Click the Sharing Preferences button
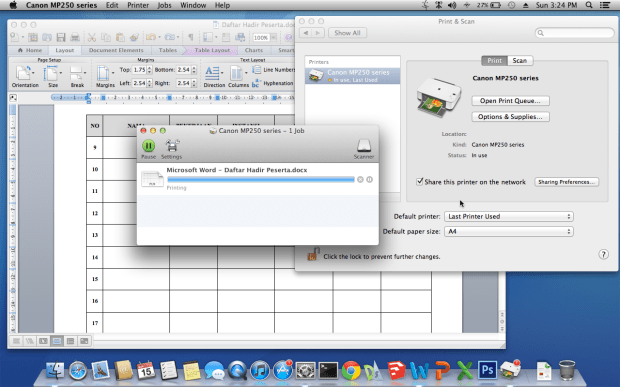The image size is (620, 387). (567, 182)
